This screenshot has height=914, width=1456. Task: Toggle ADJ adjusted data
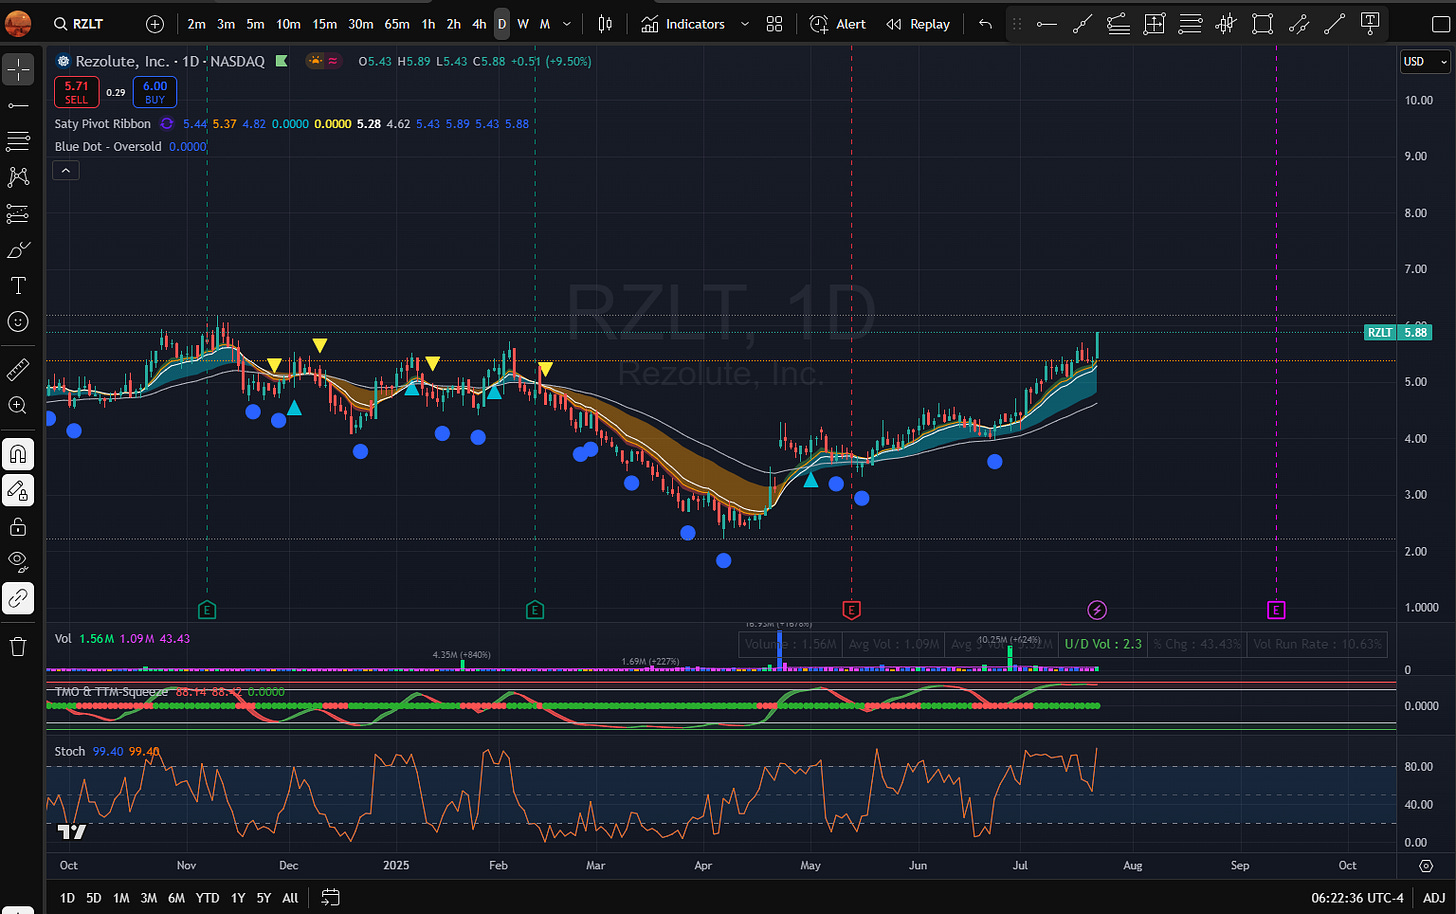[x=1433, y=898]
